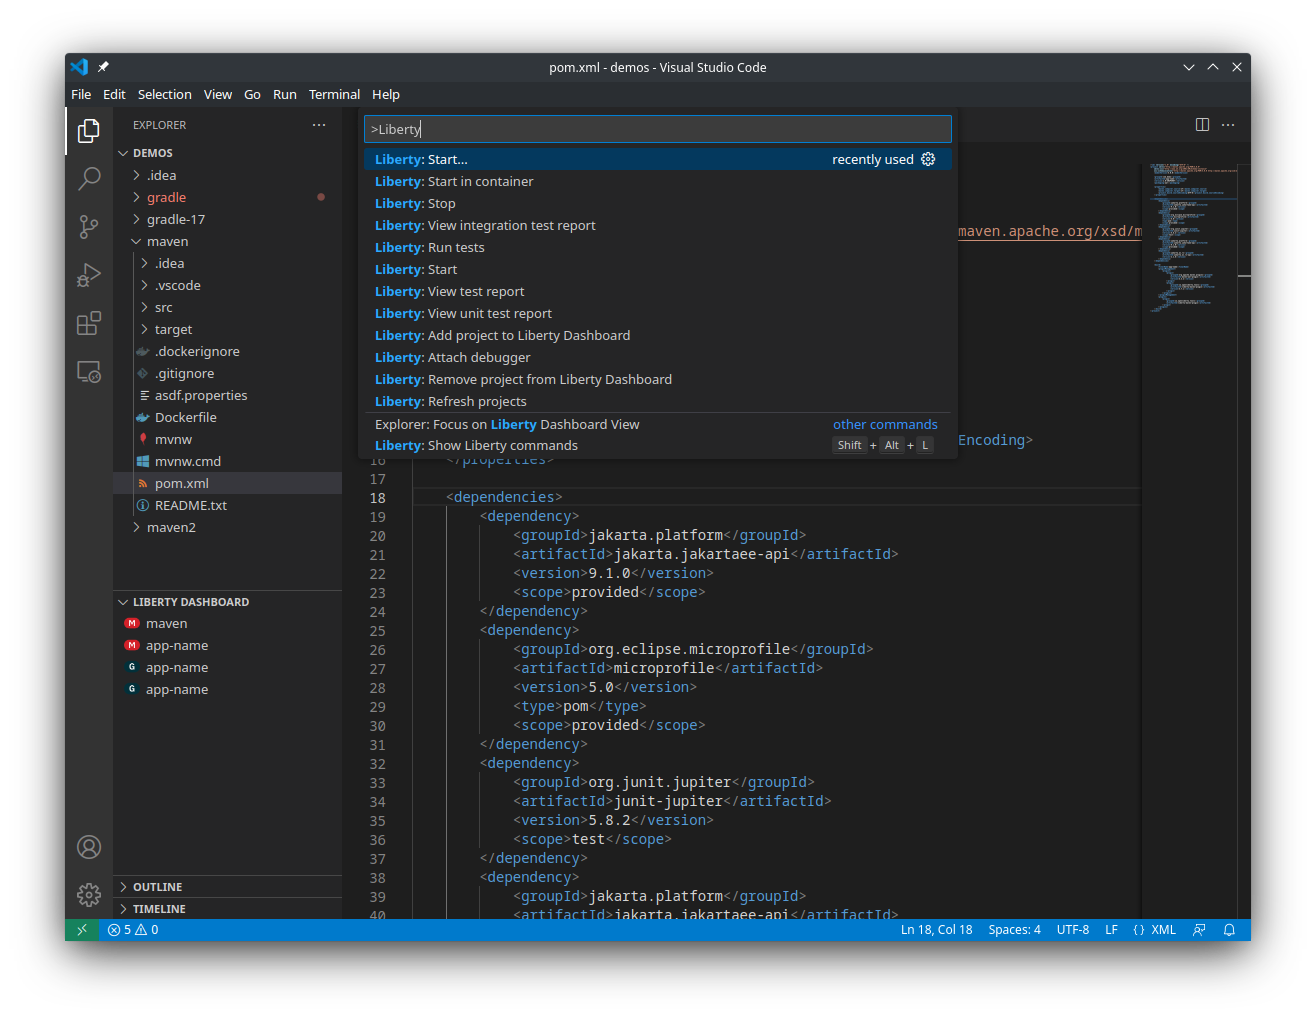Open the Extensions view
1316x1018 pixels.
[89, 323]
